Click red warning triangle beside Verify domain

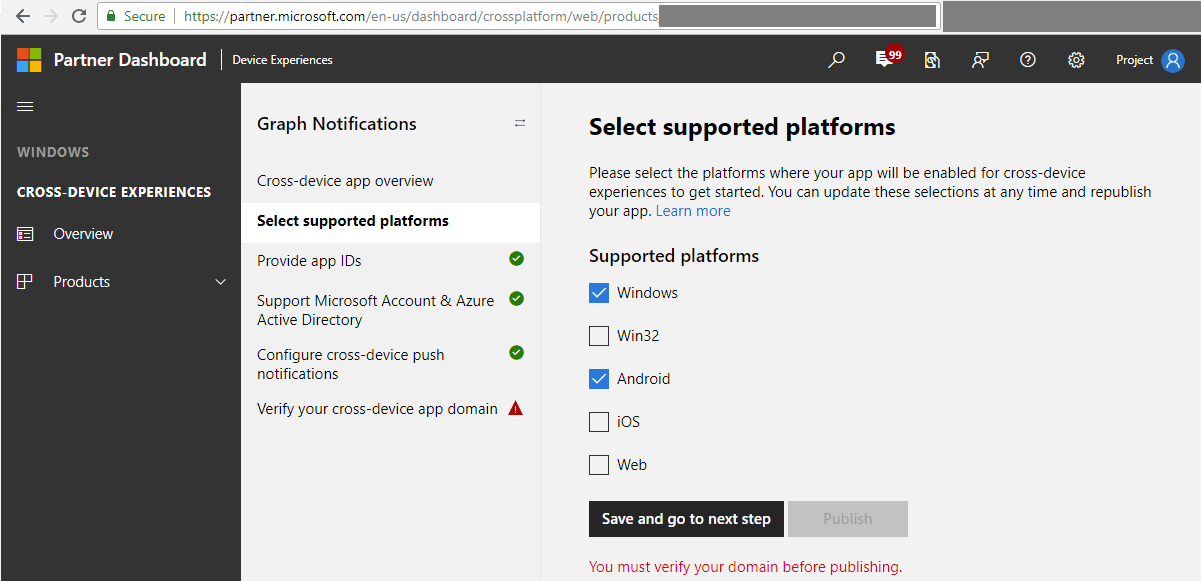[x=516, y=408]
